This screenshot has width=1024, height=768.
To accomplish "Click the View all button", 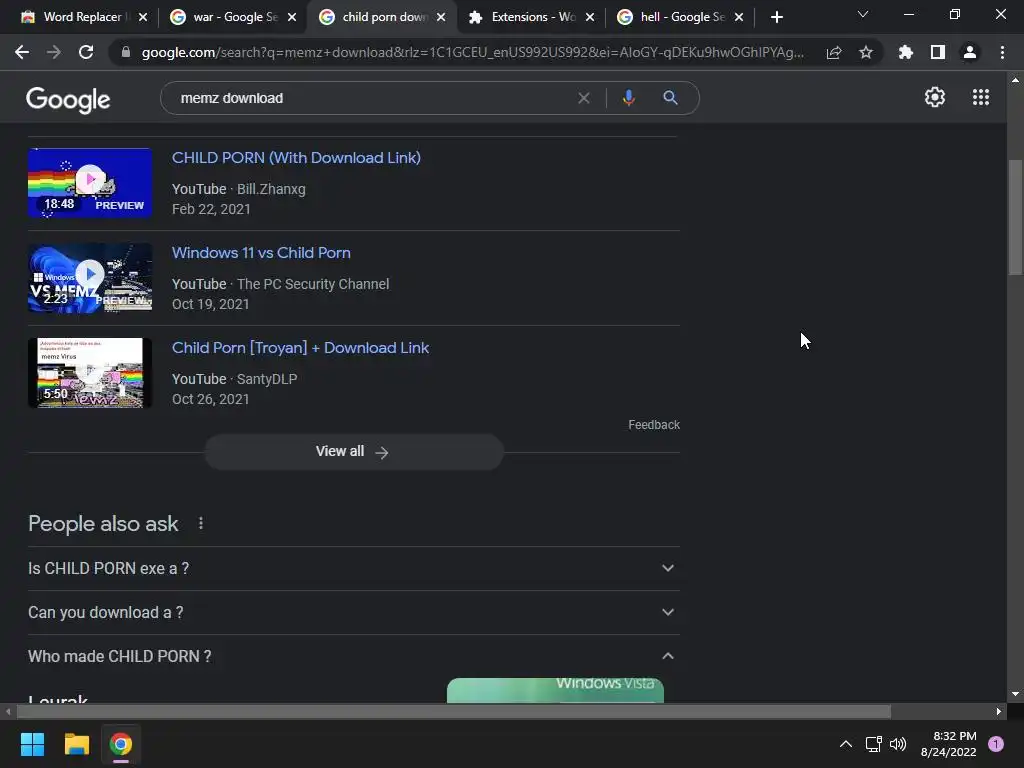I will 353,451.
